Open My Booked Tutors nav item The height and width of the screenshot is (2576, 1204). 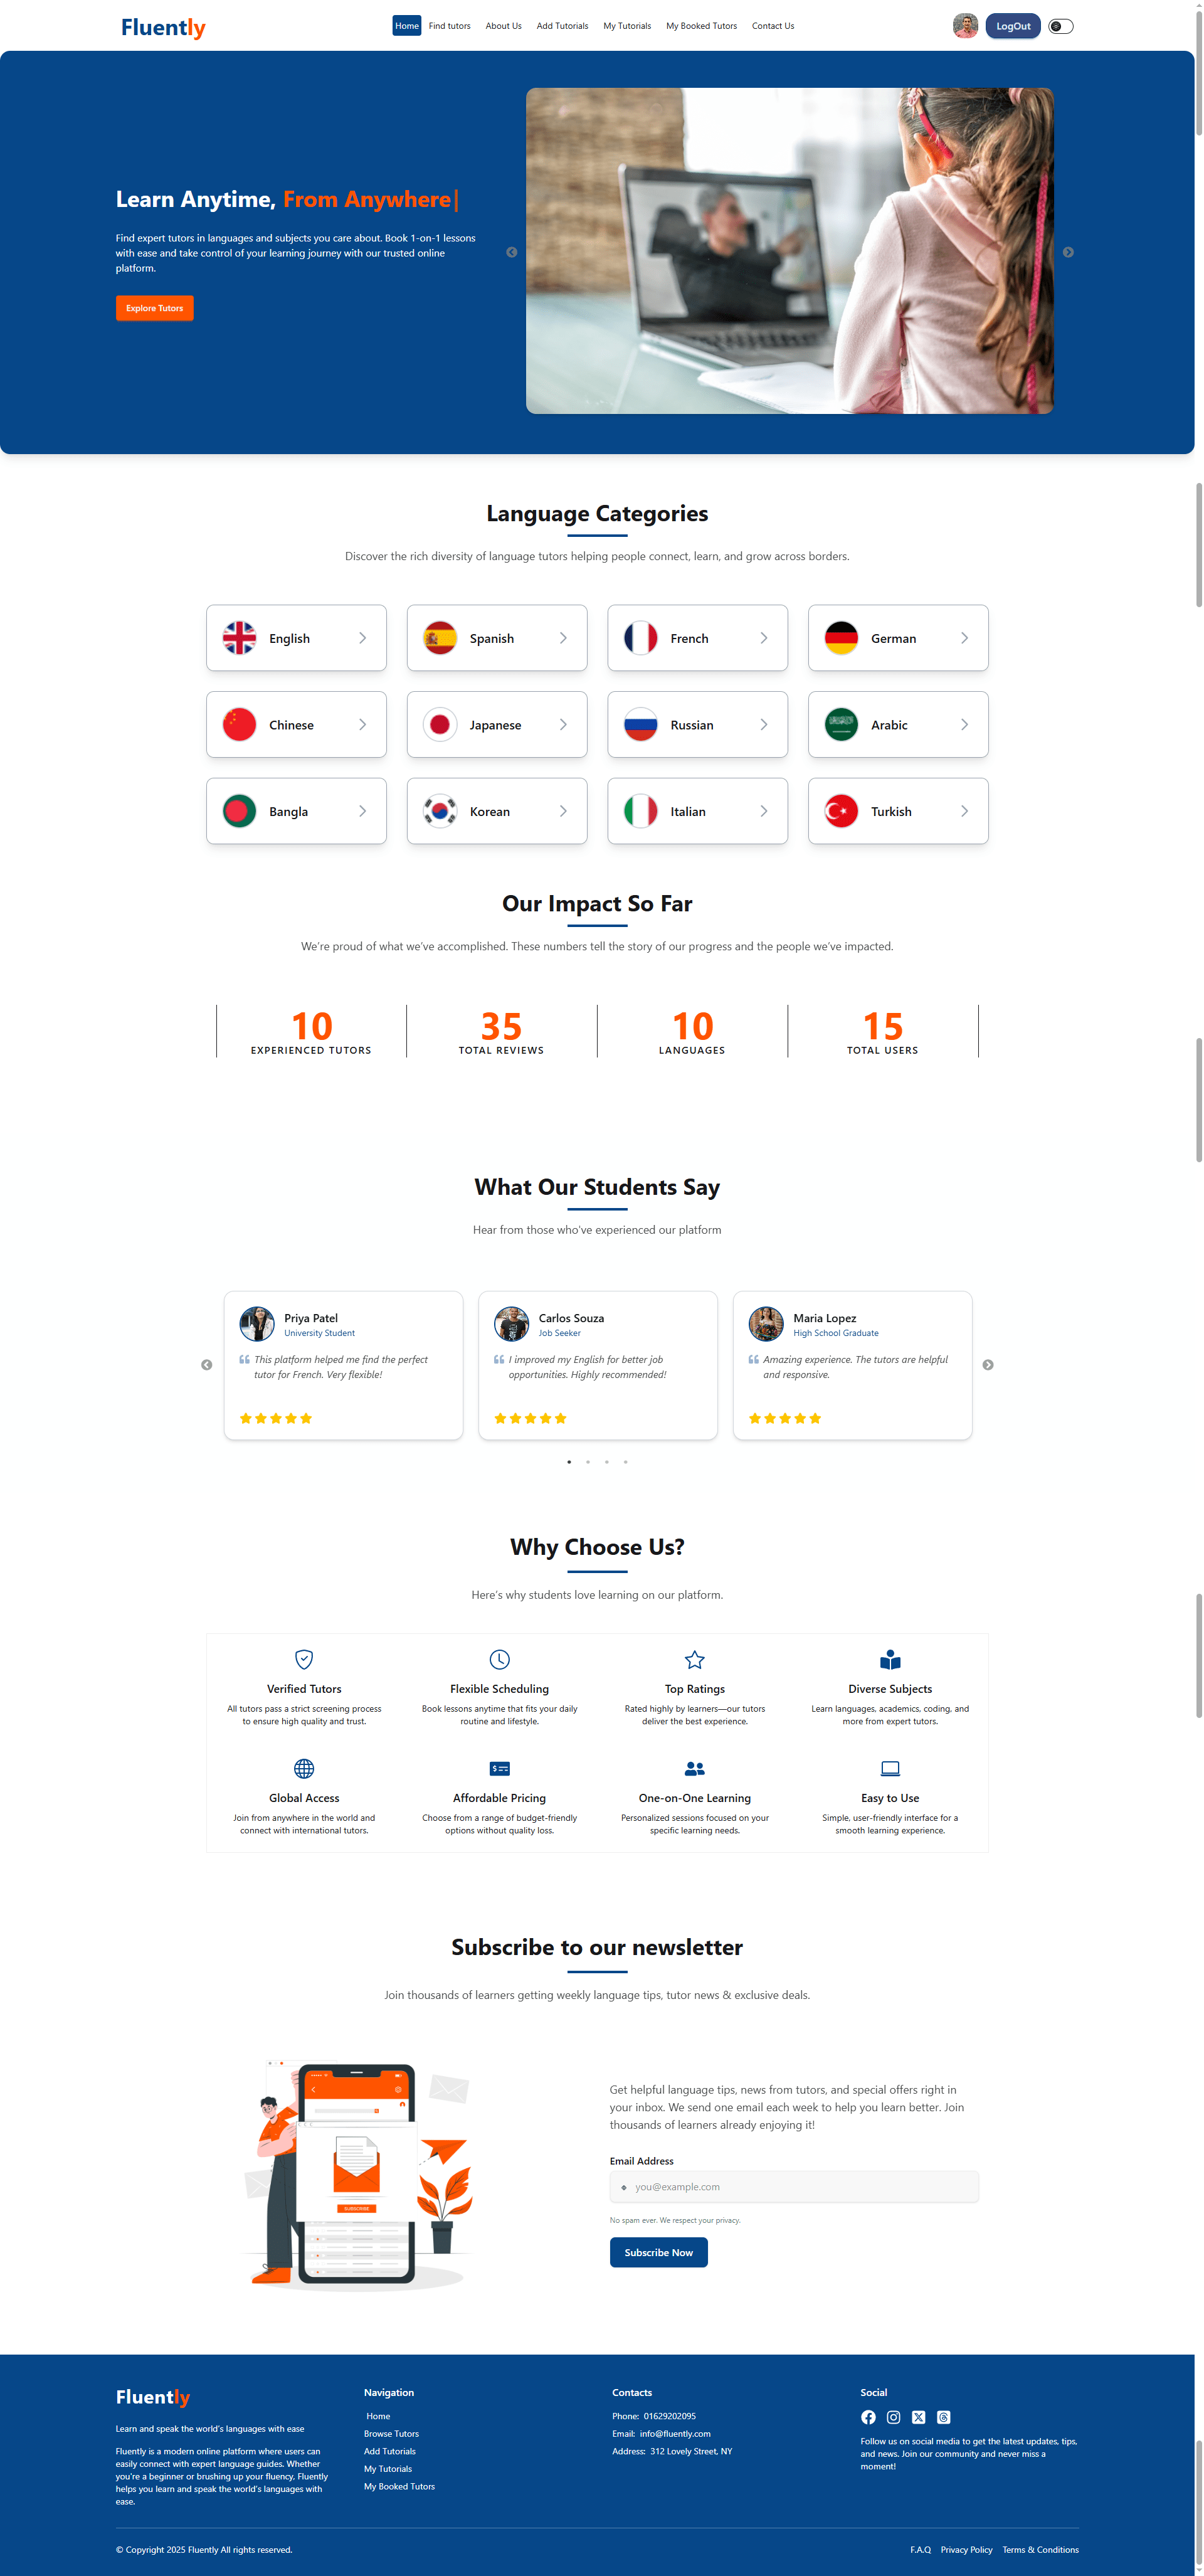point(701,26)
